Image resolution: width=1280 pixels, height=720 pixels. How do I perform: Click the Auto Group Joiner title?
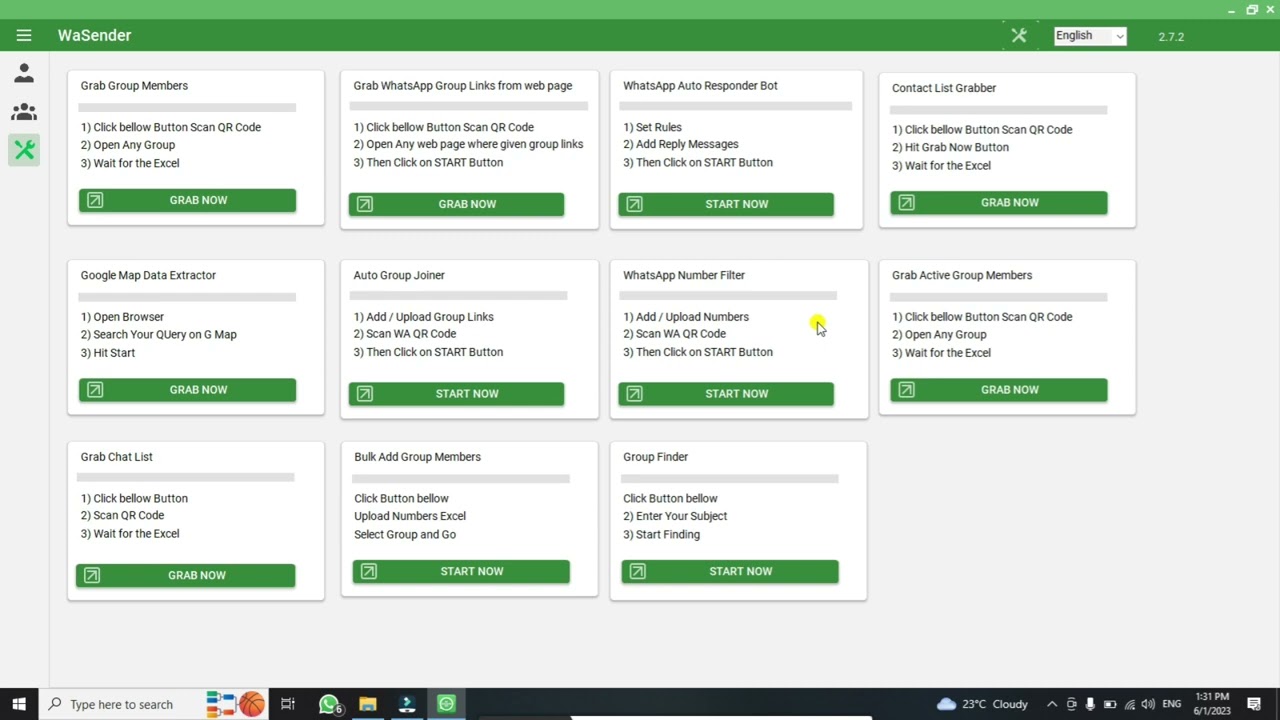coord(399,275)
